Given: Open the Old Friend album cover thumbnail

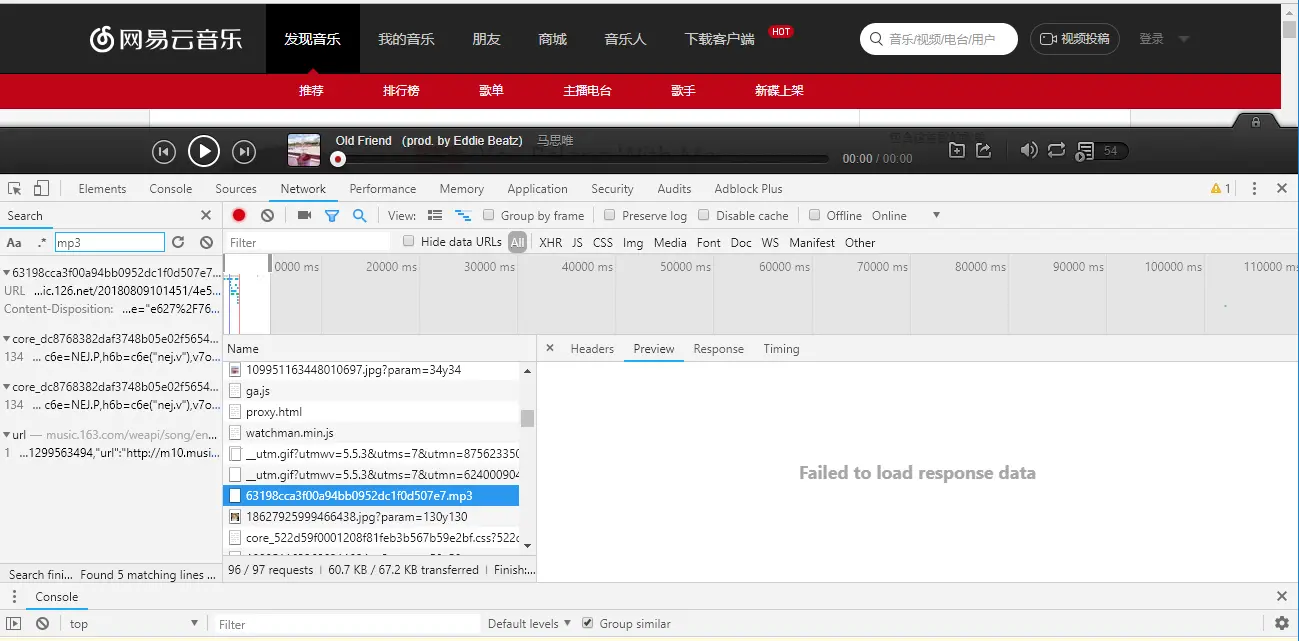Looking at the screenshot, I should tap(304, 150).
